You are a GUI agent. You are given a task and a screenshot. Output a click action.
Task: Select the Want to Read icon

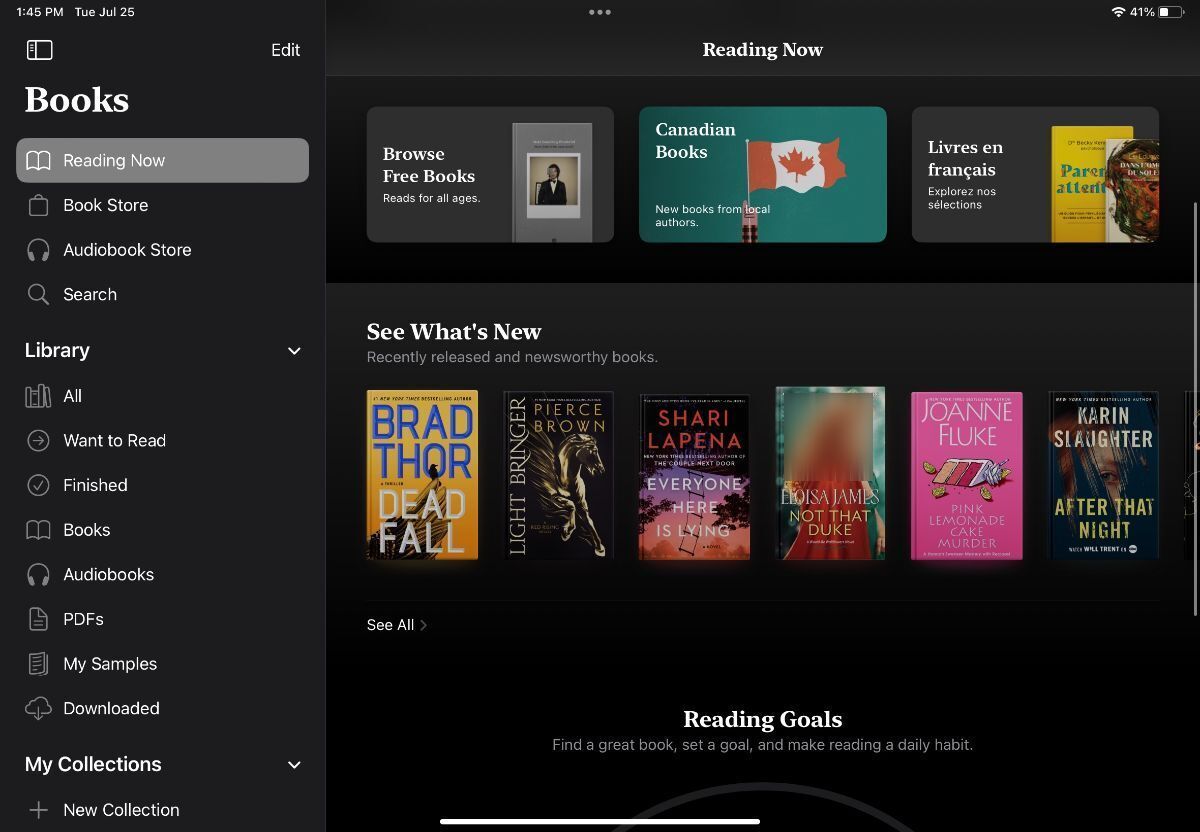tap(38, 440)
